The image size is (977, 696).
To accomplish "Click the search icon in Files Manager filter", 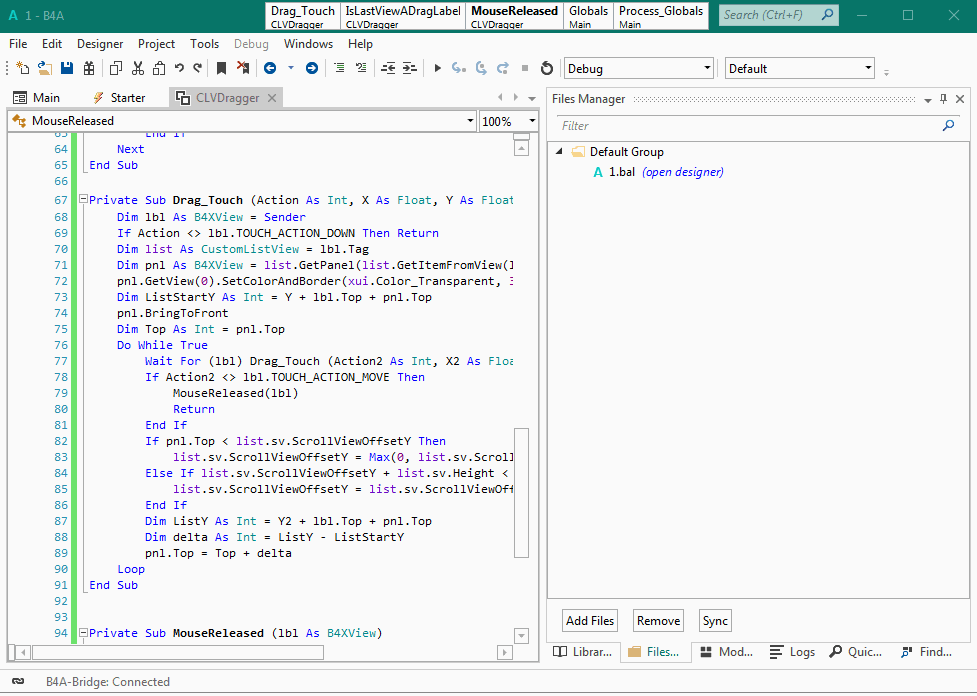I will pyautogui.click(x=948, y=126).
